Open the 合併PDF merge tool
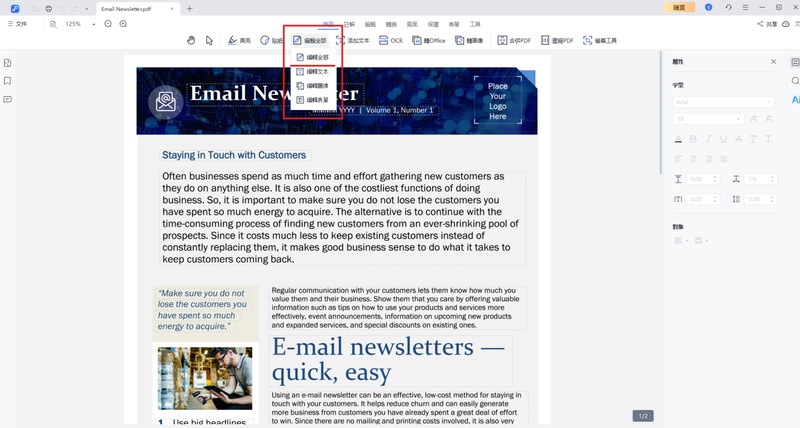Screen dimensions: 800x428 point(516,41)
